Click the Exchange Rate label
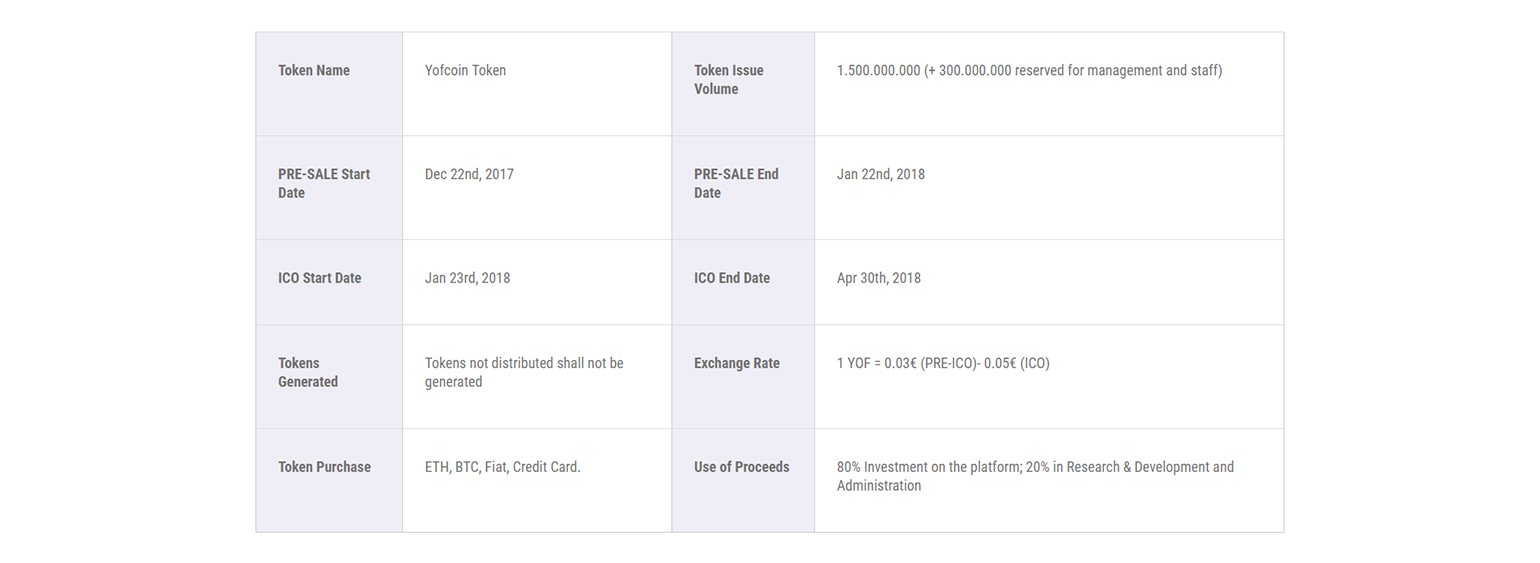Viewport: 1540px width, 563px height. click(737, 364)
